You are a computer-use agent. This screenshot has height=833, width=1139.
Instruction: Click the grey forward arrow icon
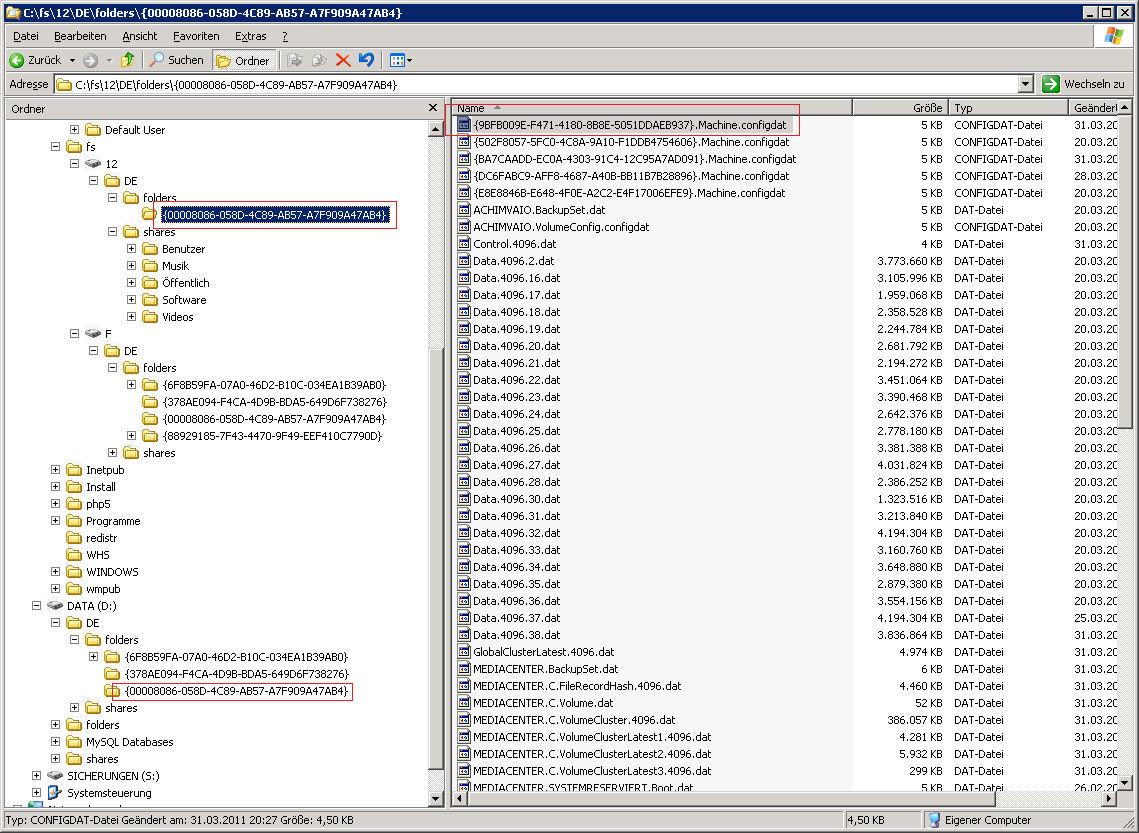point(91,60)
